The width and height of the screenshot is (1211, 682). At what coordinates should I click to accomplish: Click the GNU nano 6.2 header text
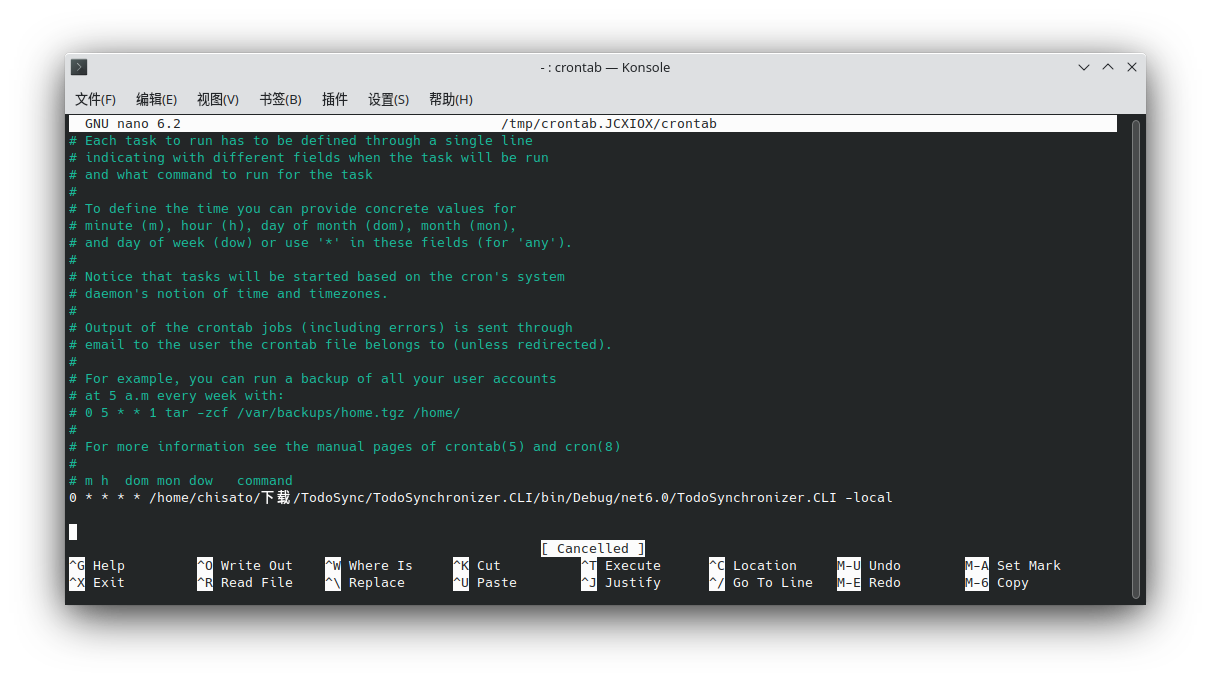coord(133,124)
